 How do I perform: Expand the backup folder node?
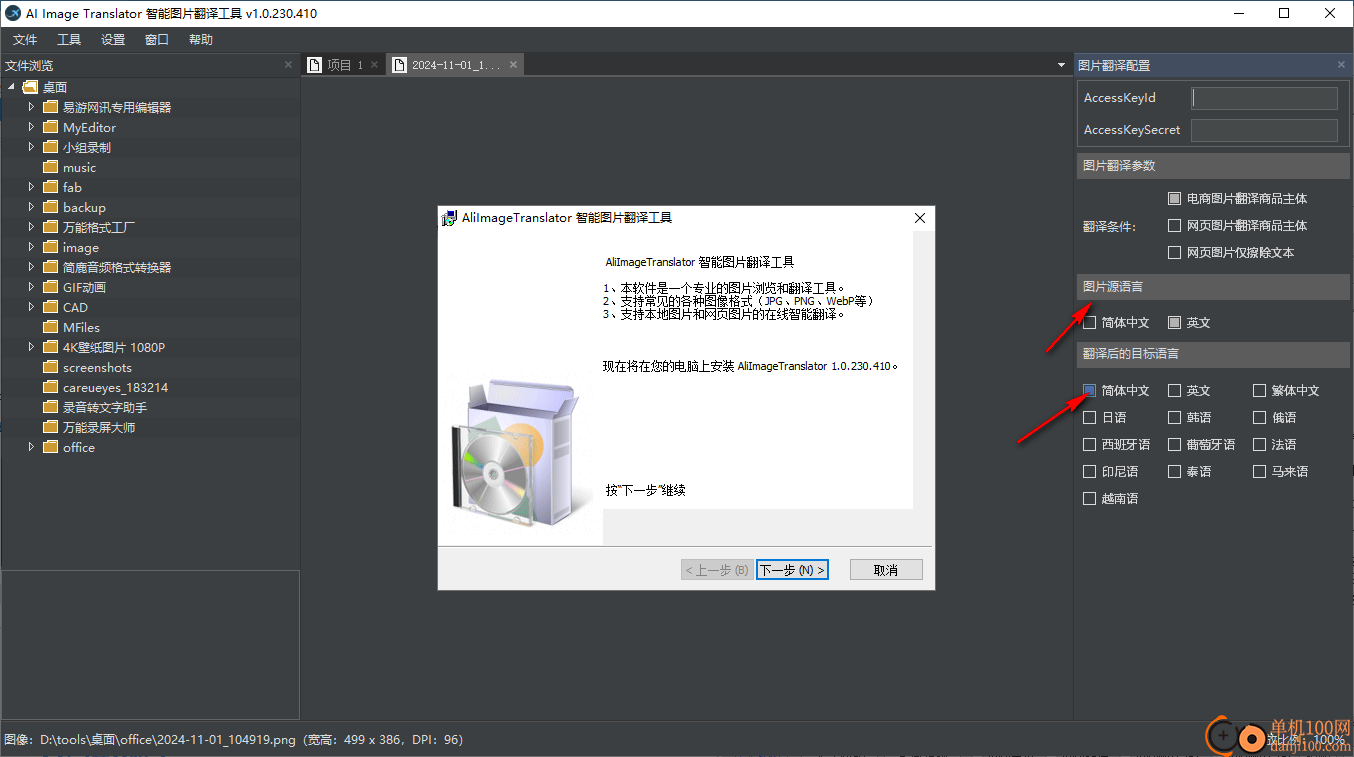point(31,207)
